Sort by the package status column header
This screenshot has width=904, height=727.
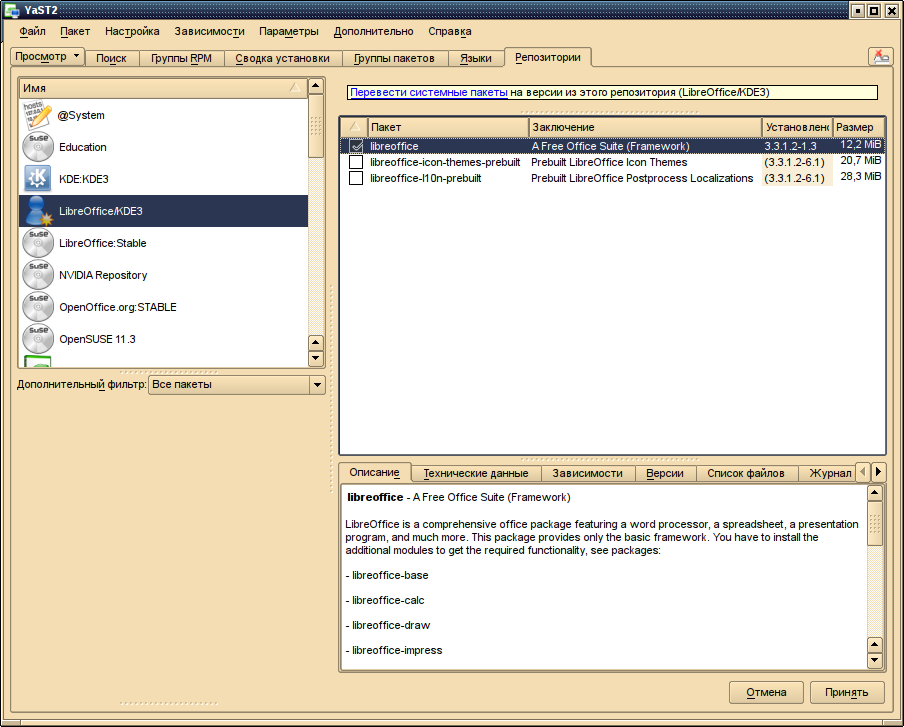355,127
